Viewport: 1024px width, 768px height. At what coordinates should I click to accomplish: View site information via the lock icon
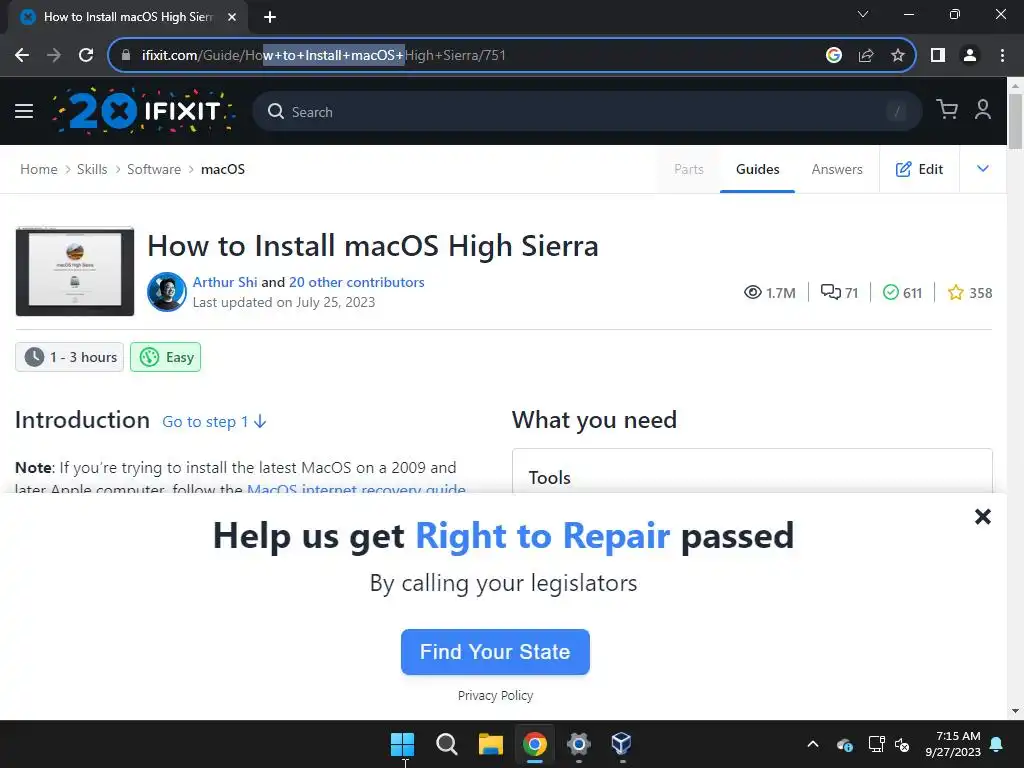(x=126, y=56)
